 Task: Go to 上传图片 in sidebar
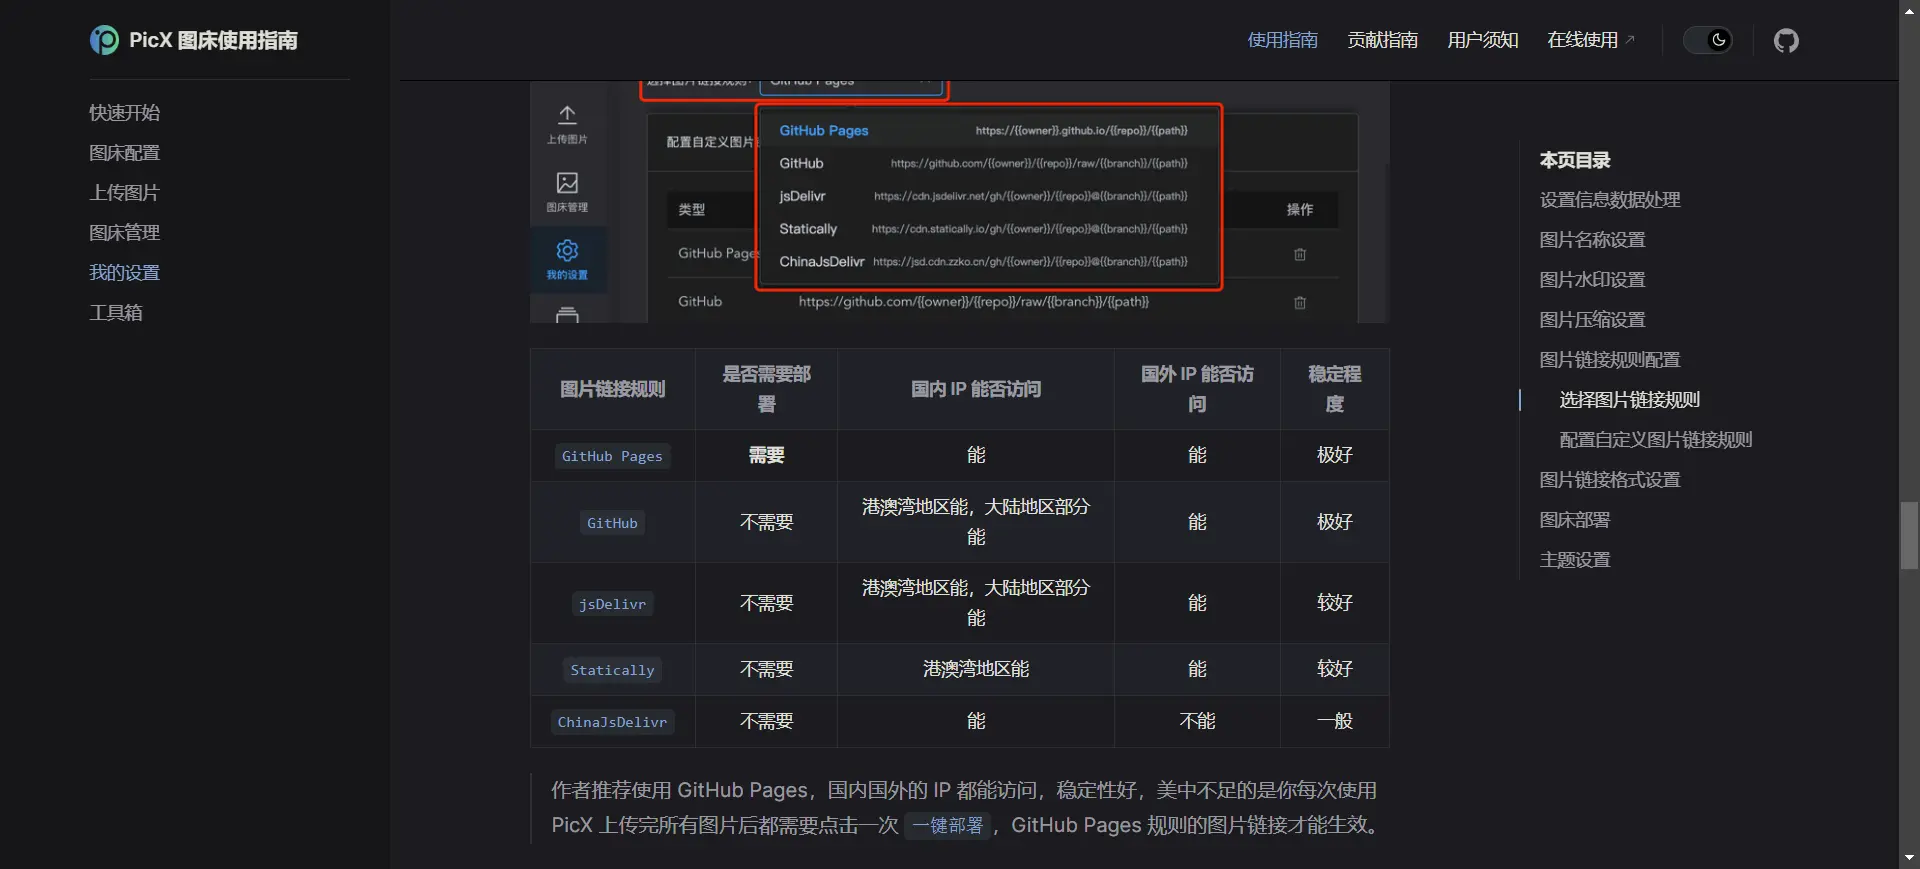tap(124, 193)
